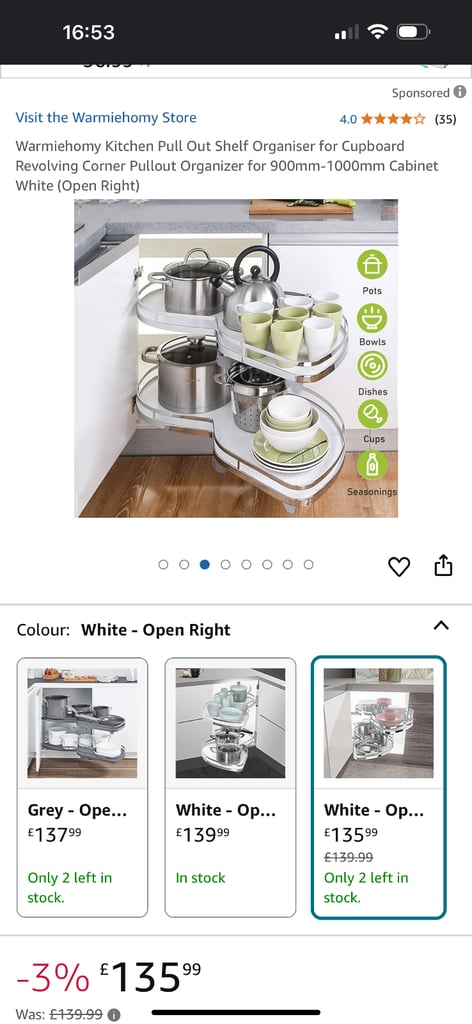
Task: Tap the share icon
Action: [443, 565]
